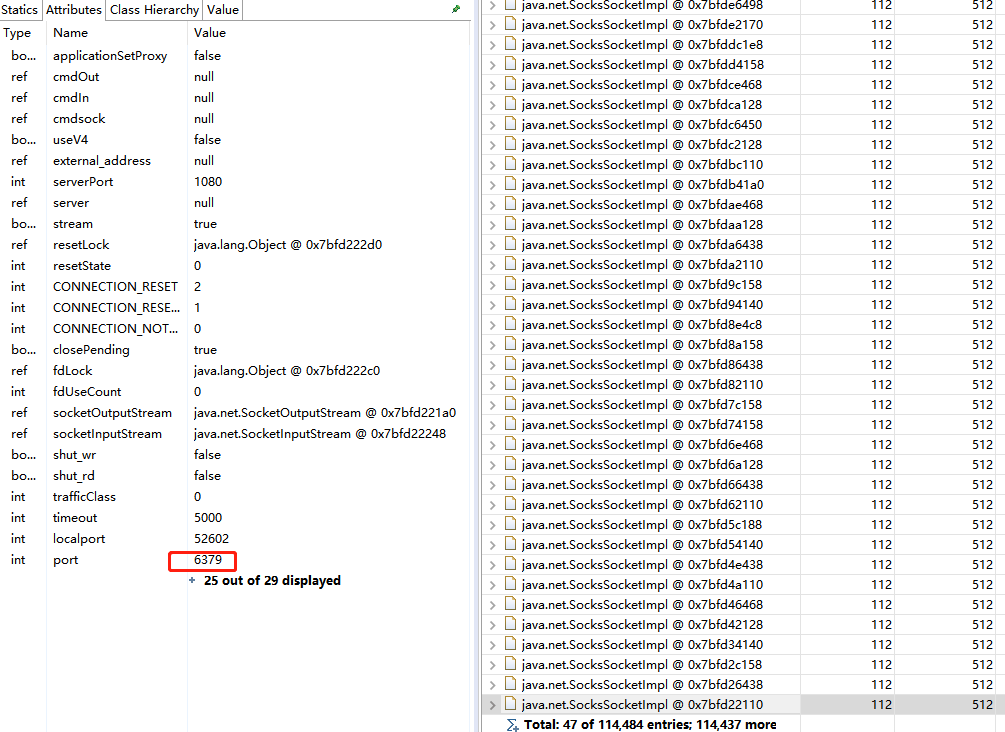Switch to the Value tab
Viewport: 1005px width, 732px height.
click(222, 10)
